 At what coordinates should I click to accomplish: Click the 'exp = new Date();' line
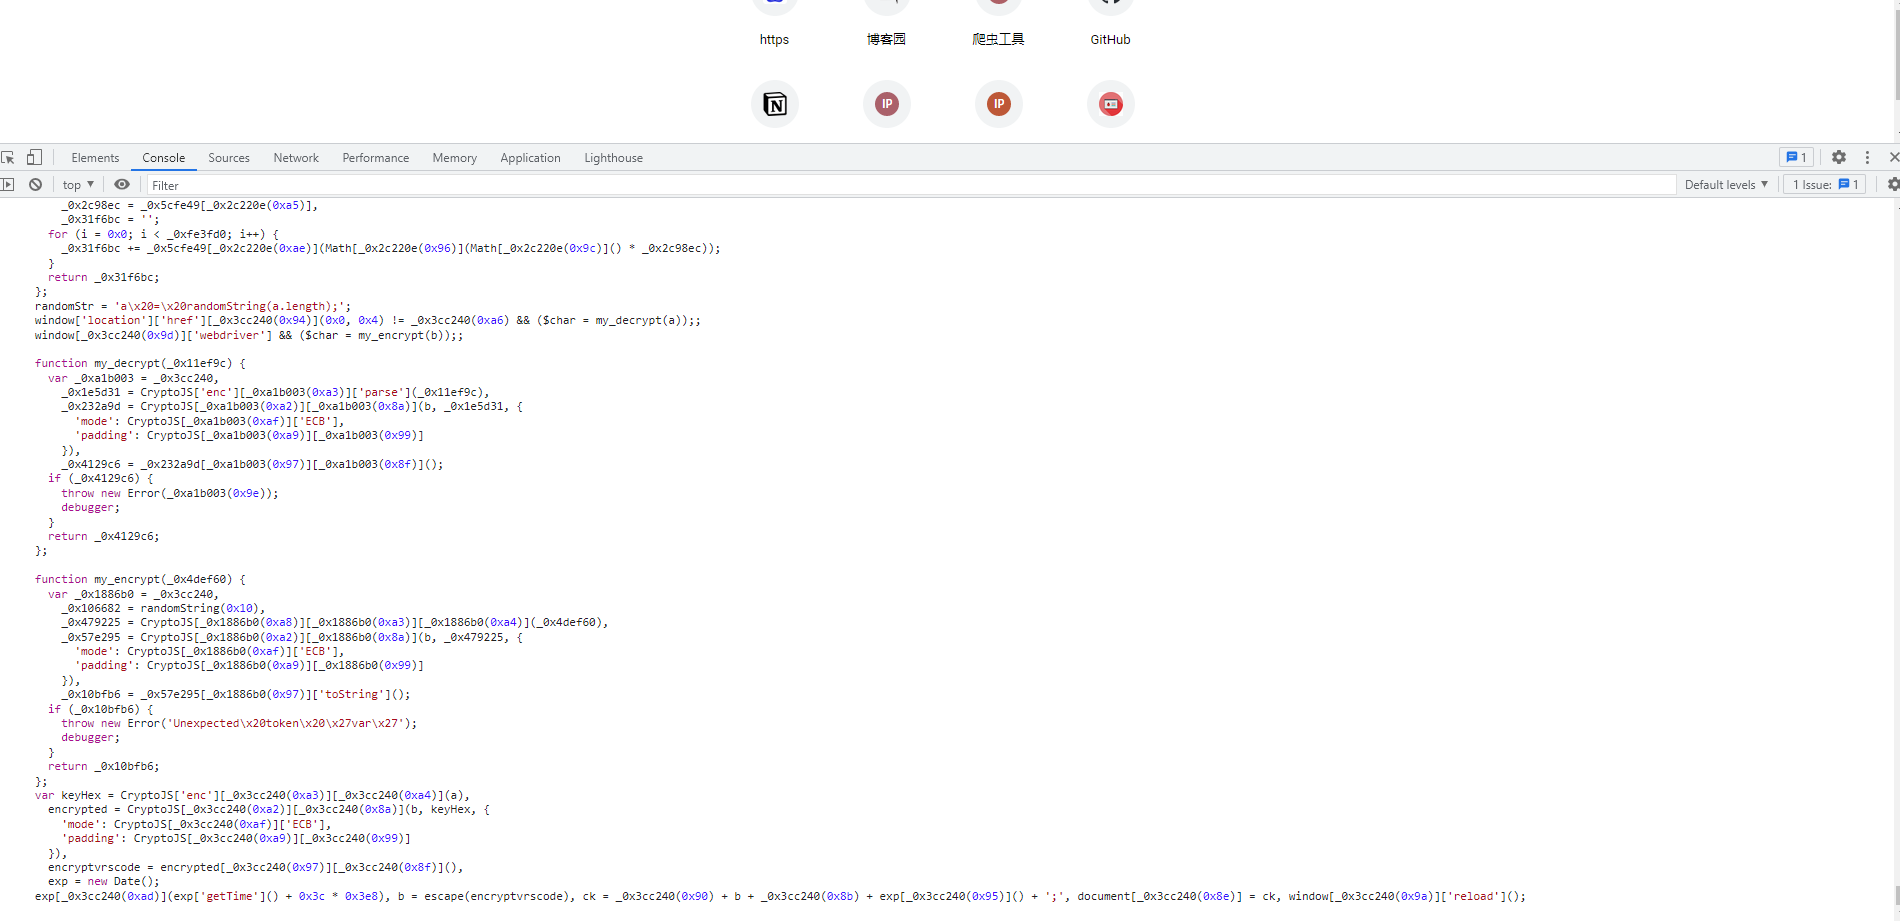coord(103,882)
